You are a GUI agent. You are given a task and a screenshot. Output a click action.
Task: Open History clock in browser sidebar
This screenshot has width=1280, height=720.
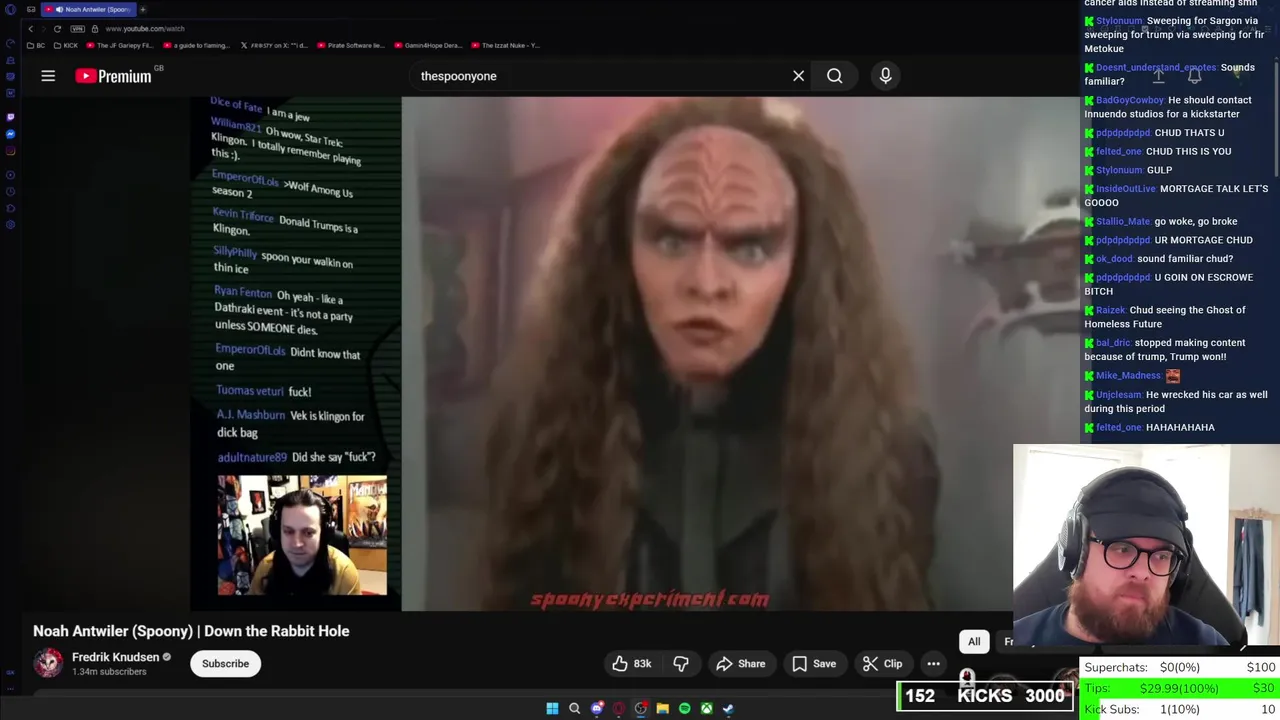pyautogui.click(x=10, y=191)
